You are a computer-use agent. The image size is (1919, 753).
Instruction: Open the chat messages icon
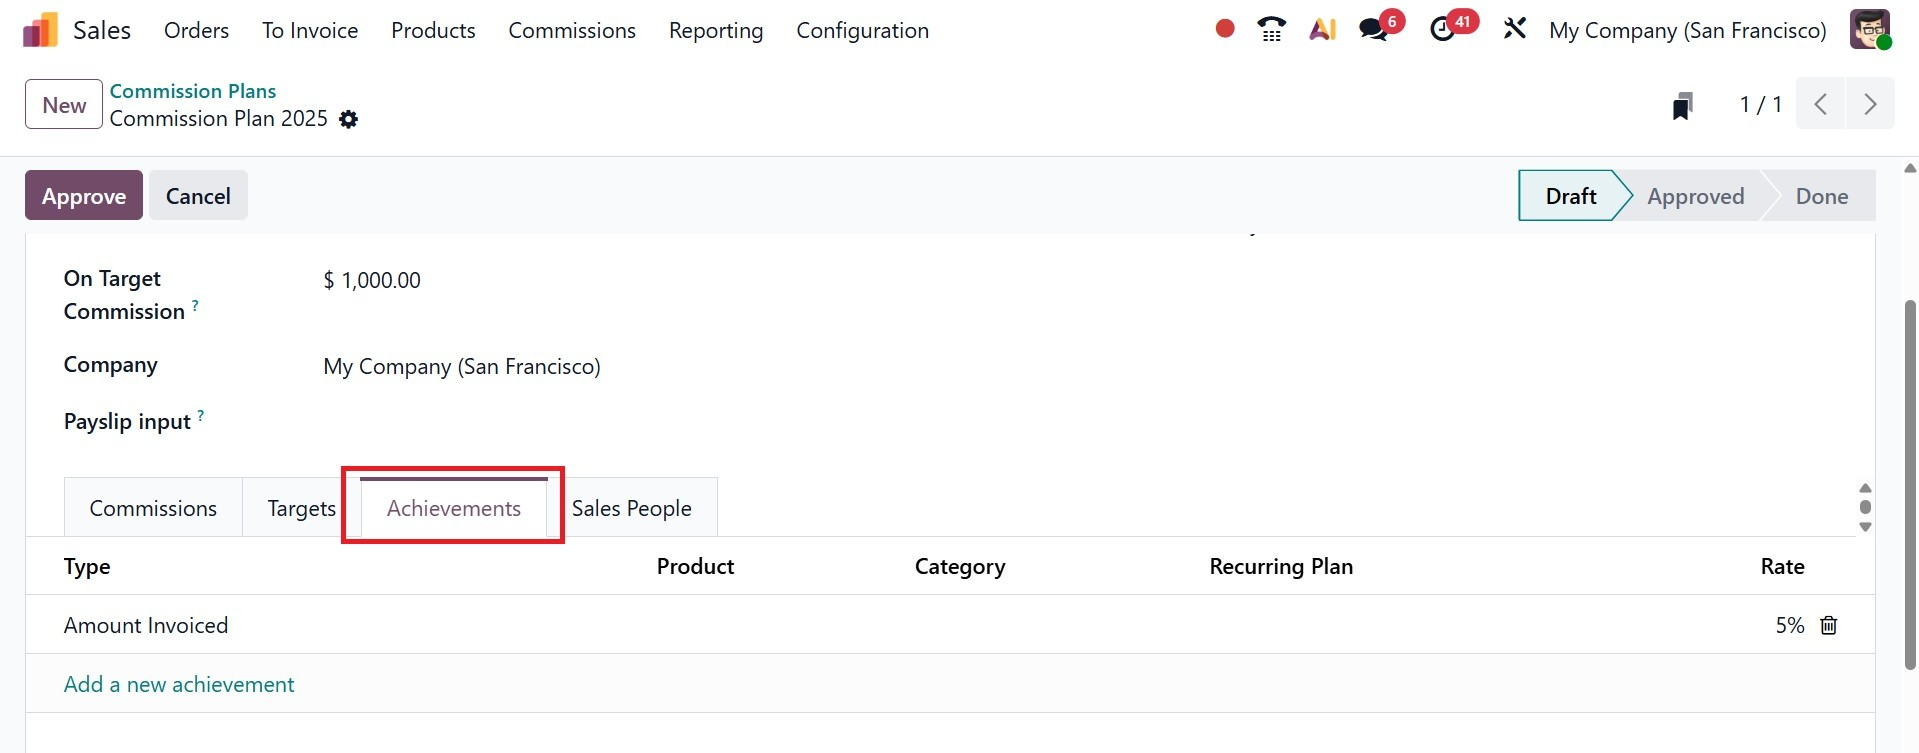pos(1374,30)
